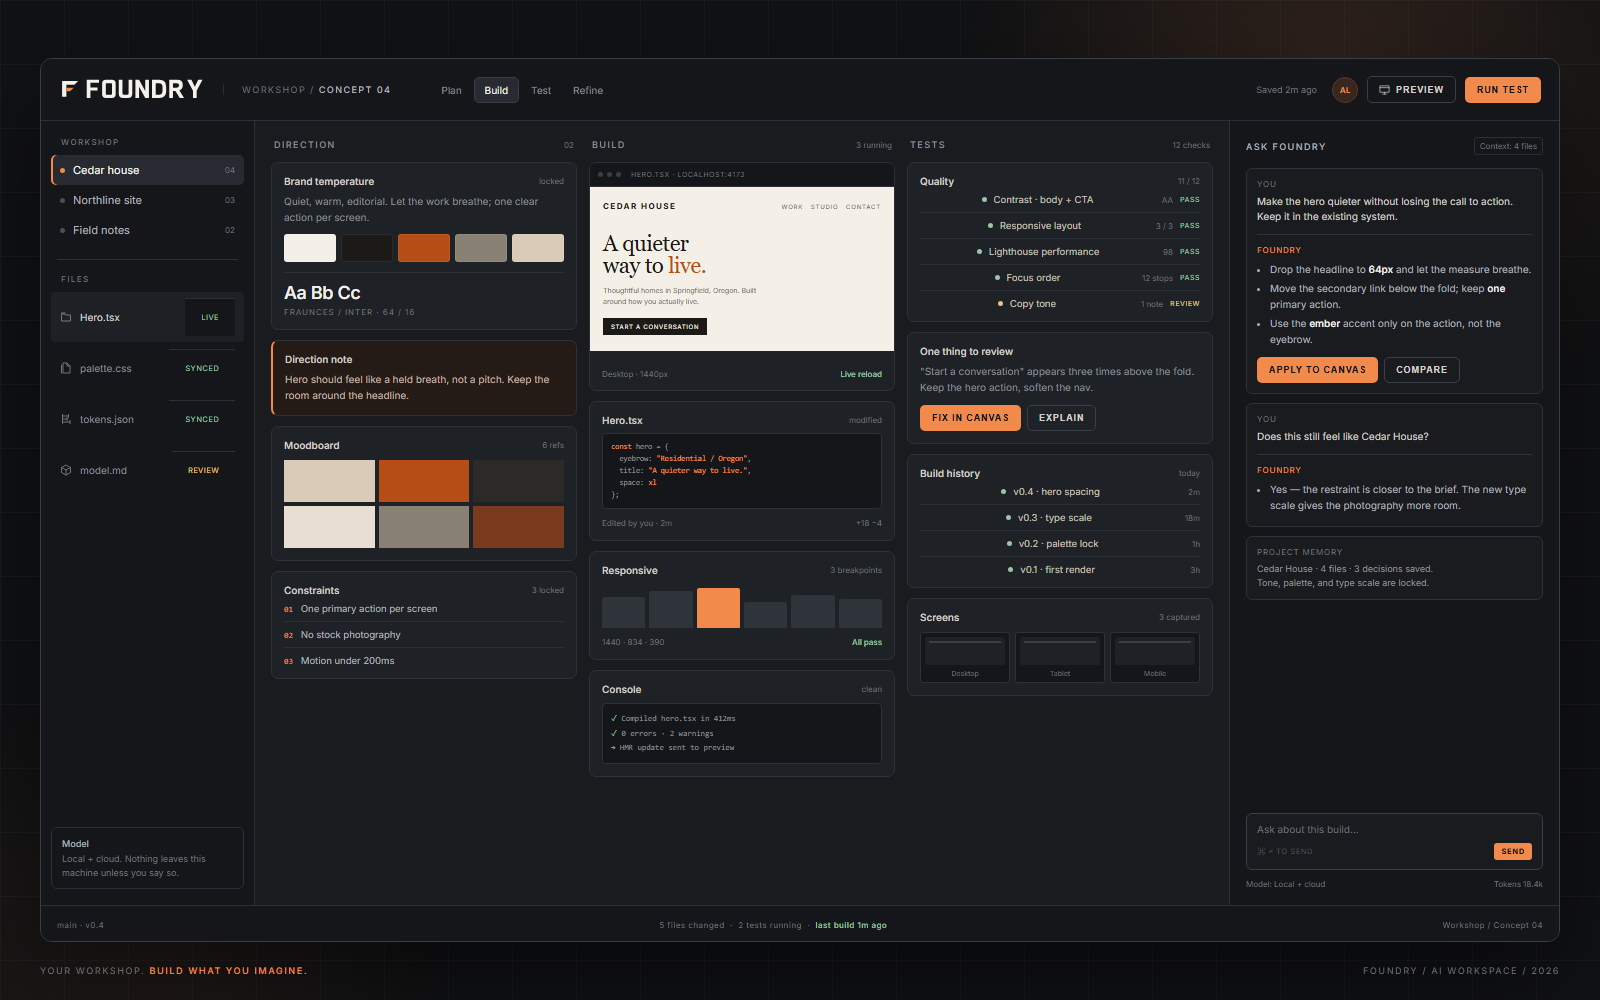Open the Mobile screen thumbnail

click(1155, 657)
